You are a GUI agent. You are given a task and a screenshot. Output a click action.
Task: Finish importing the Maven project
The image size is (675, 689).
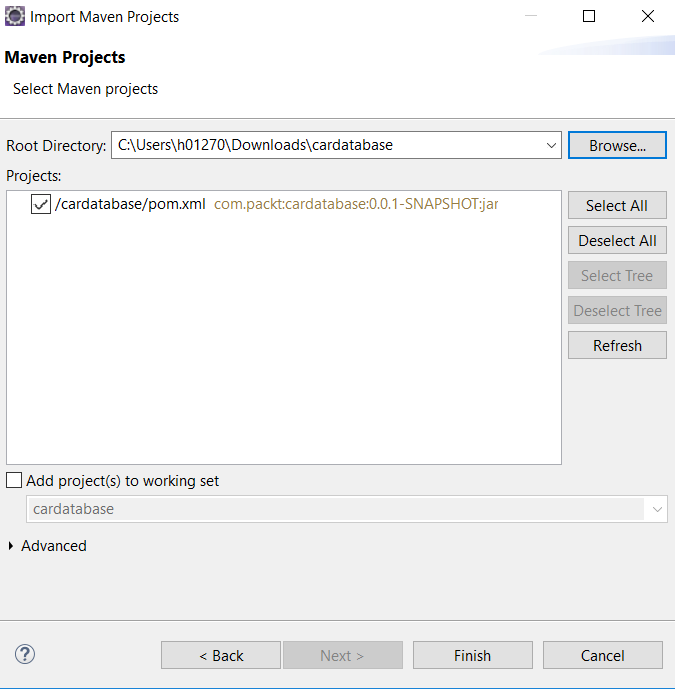(473, 655)
